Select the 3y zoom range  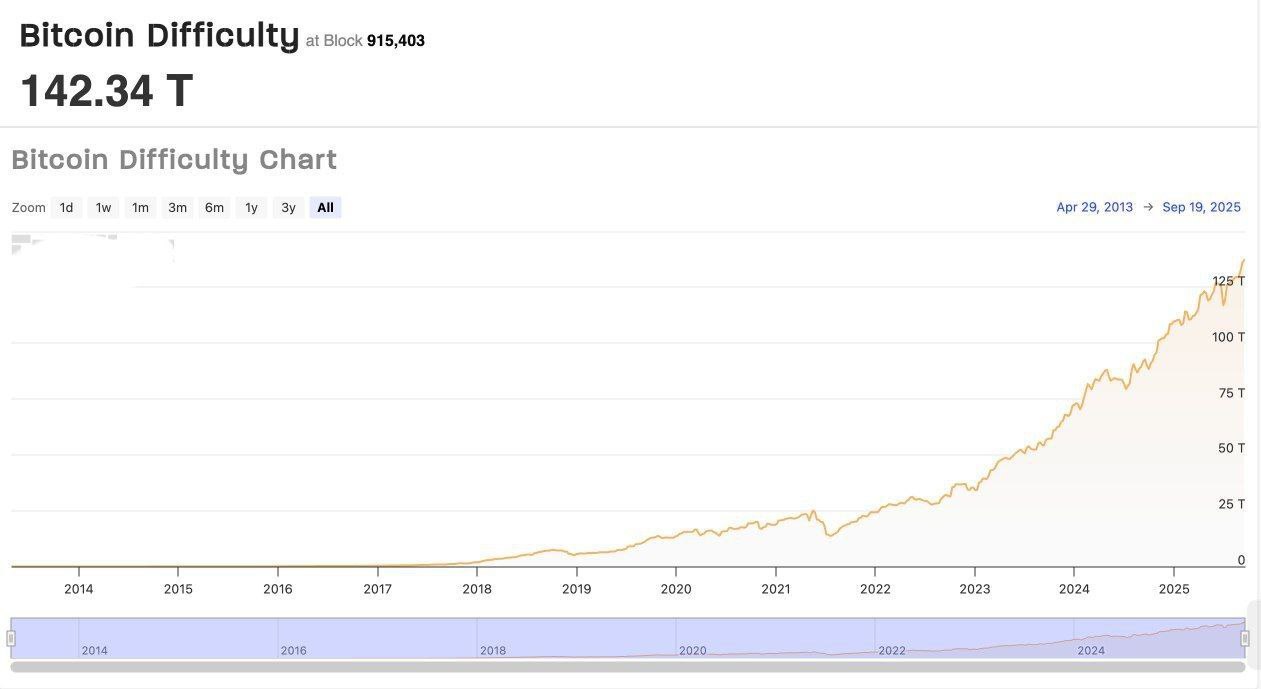288,208
